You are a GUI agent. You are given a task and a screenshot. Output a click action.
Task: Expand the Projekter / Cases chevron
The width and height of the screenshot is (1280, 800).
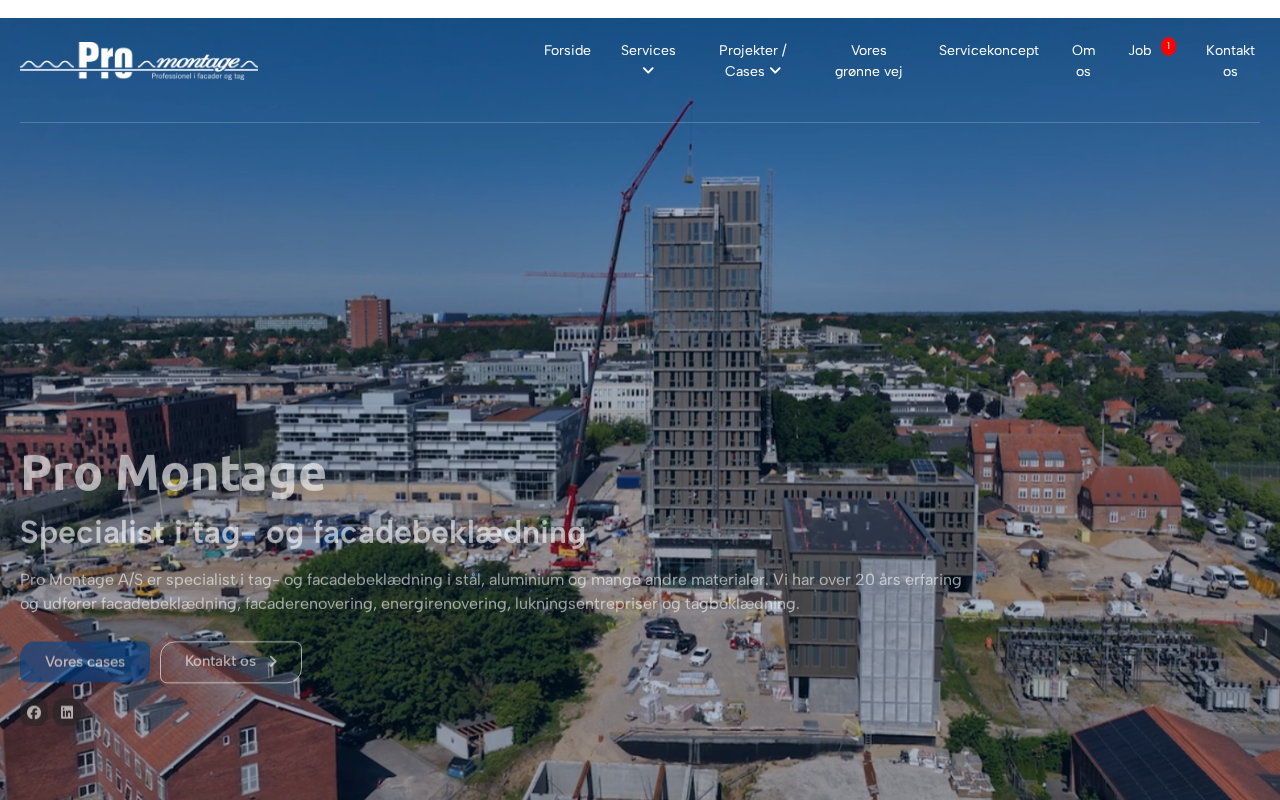point(775,71)
